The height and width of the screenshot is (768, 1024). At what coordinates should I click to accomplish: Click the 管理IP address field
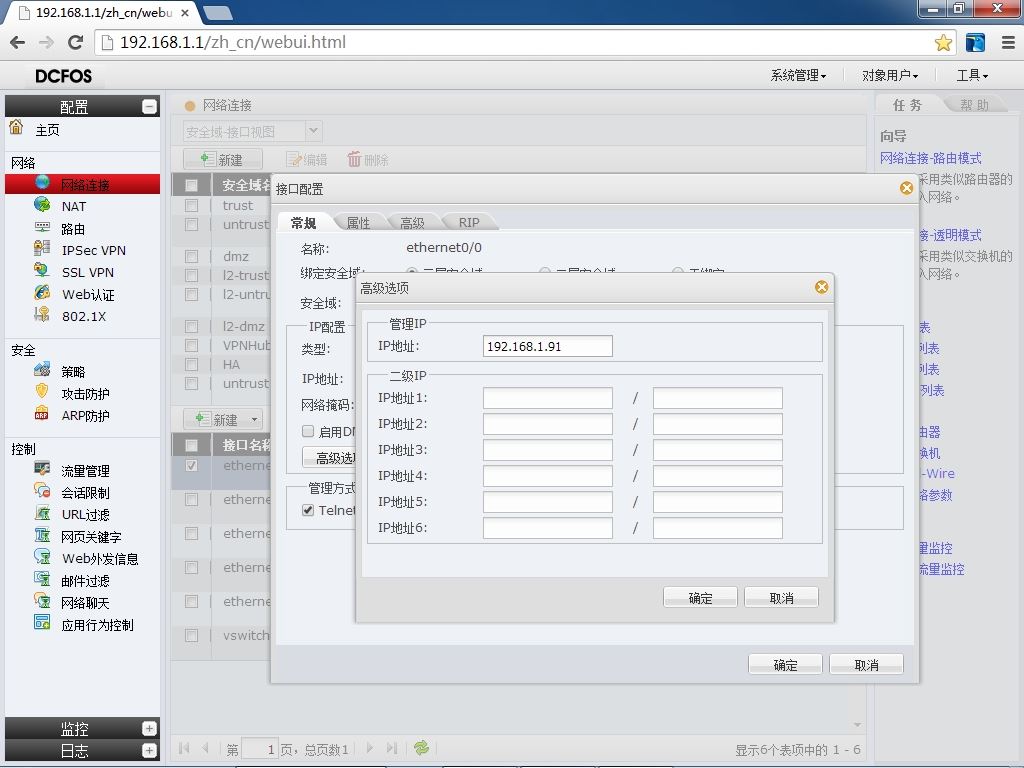(x=547, y=346)
